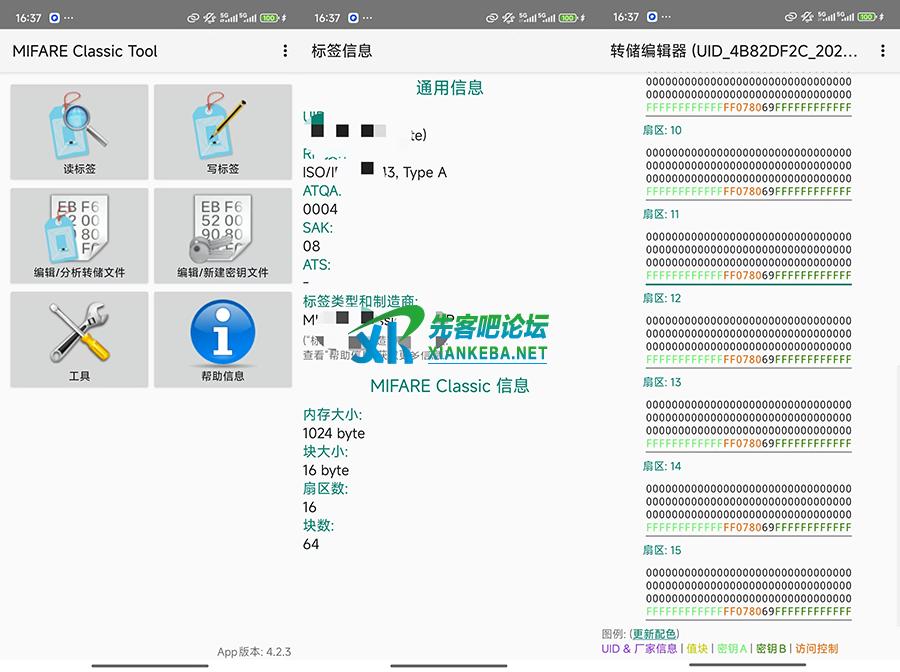Open 编辑/新建密钥文件 key file editor
900x672 pixels.
coord(222,236)
